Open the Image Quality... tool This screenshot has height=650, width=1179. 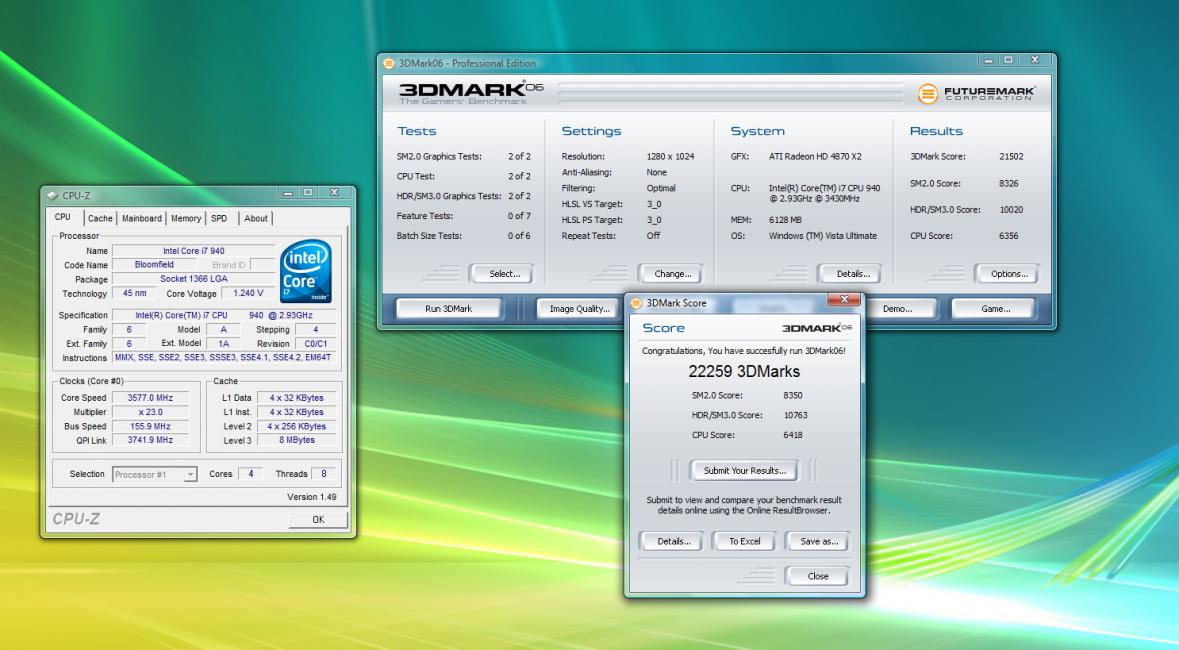579,308
